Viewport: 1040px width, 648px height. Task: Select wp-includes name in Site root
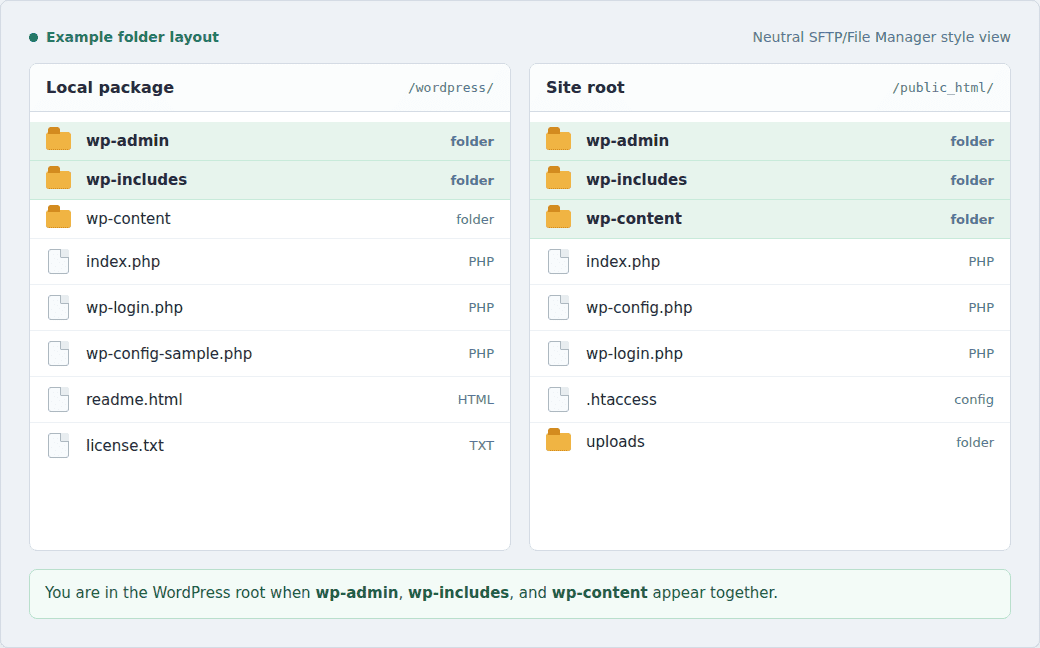tap(637, 180)
